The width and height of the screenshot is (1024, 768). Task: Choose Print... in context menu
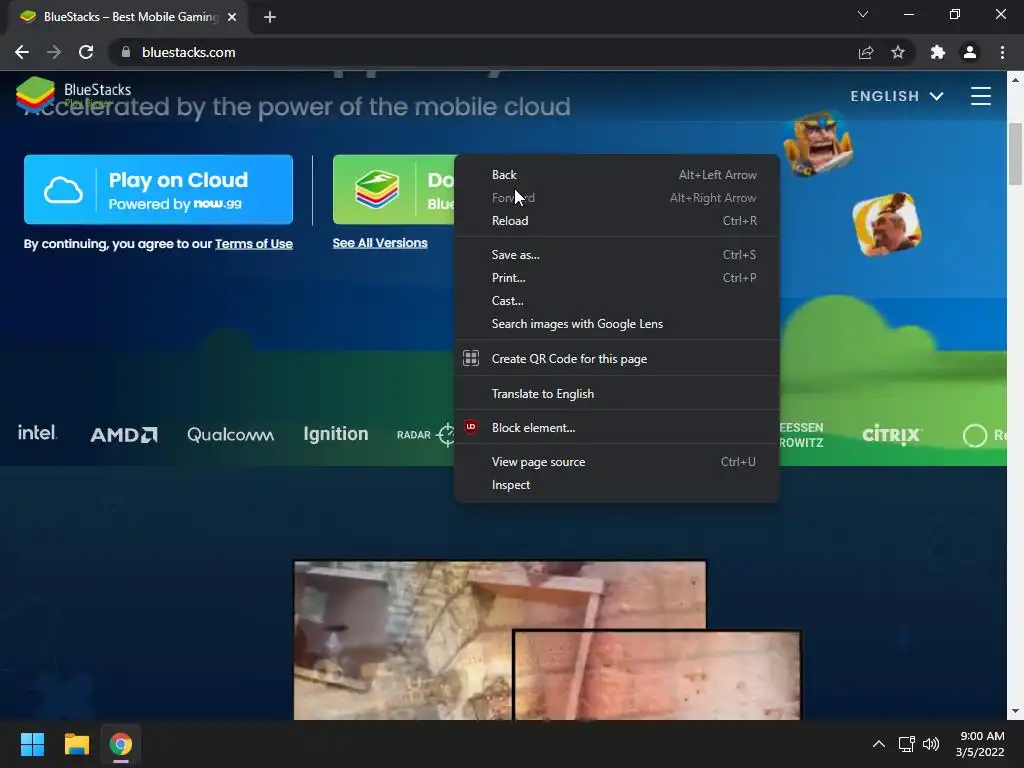click(x=616, y=278)
